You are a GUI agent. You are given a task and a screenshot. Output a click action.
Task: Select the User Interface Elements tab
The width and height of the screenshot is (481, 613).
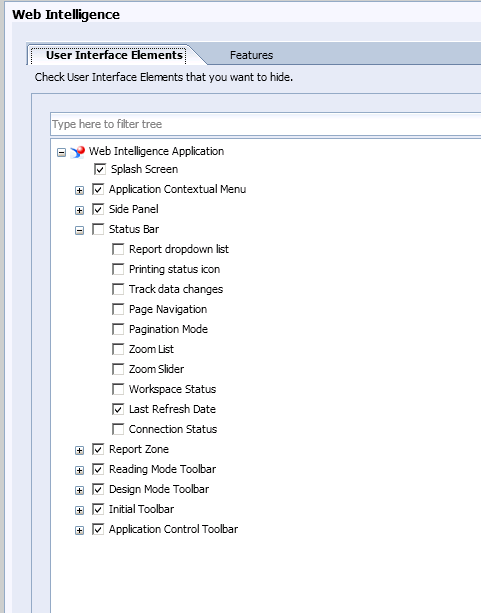coord(114,55)
